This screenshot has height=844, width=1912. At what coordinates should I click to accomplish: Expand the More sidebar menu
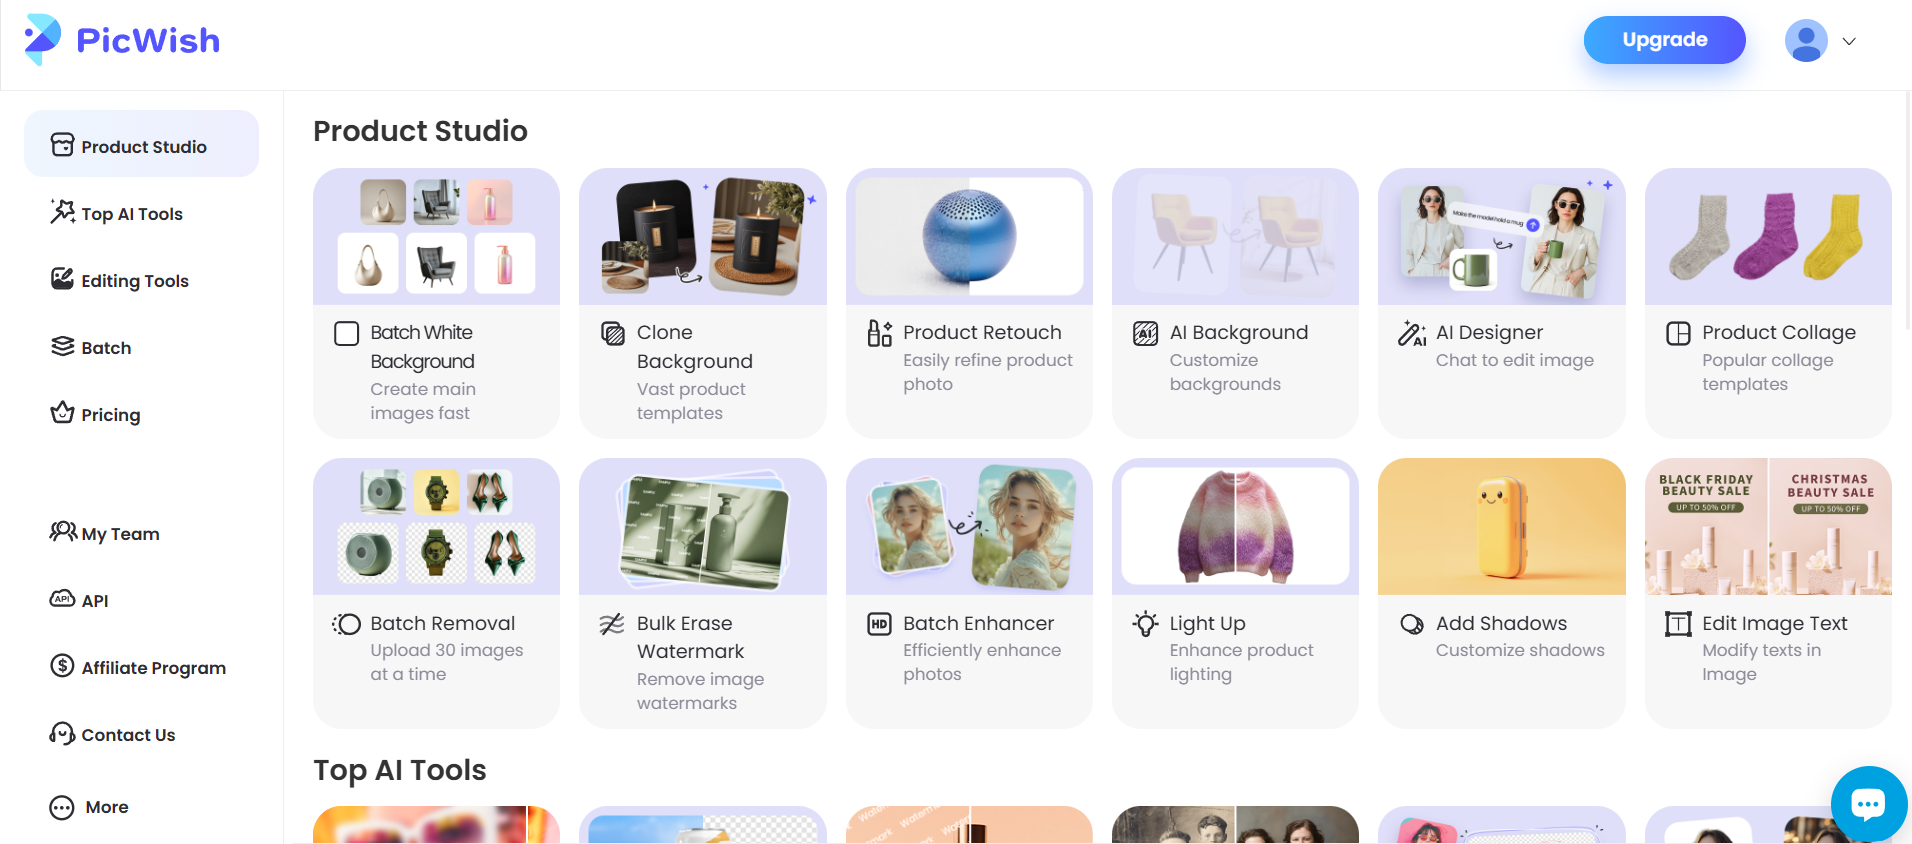[x=89, y=807]
